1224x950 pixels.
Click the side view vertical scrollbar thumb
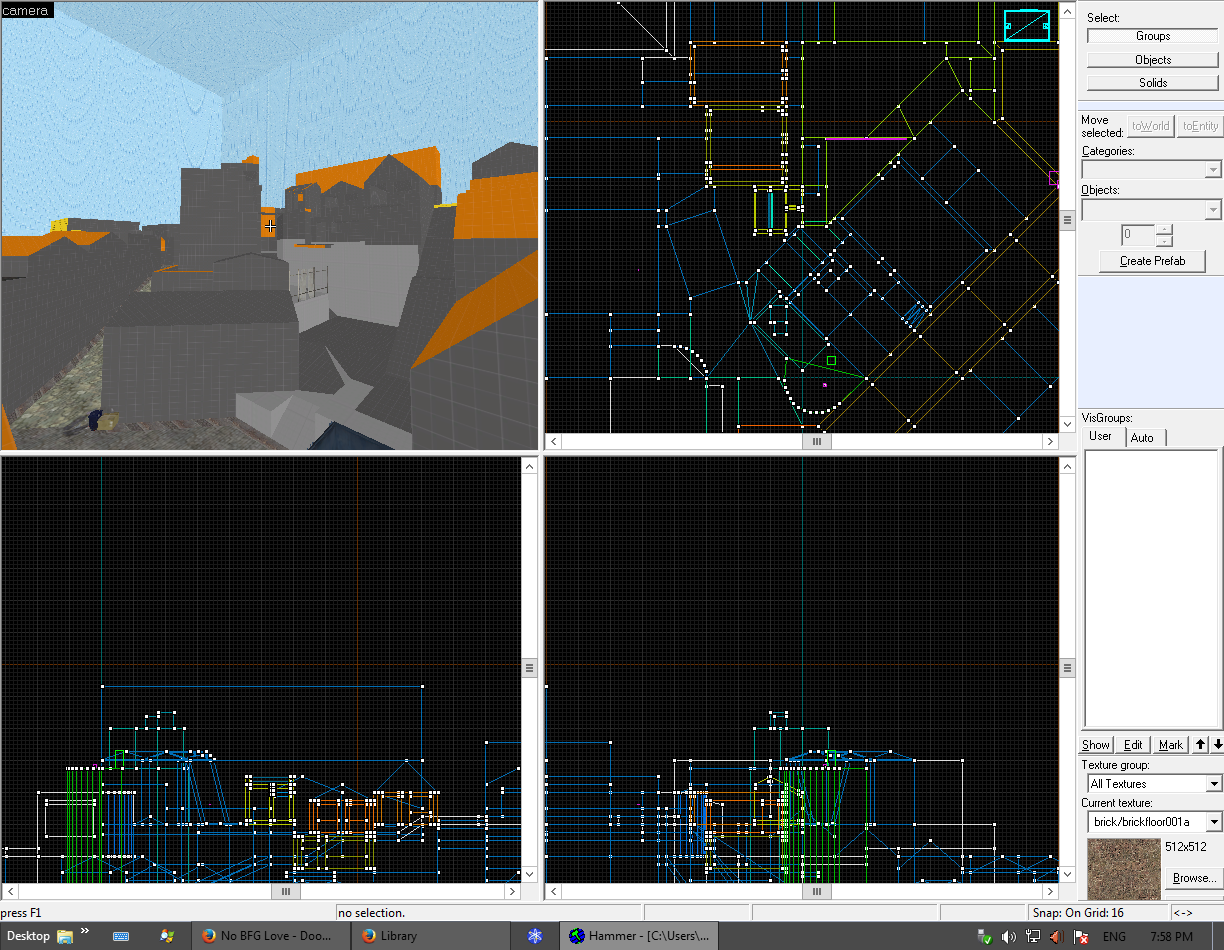click(1067, 668)
